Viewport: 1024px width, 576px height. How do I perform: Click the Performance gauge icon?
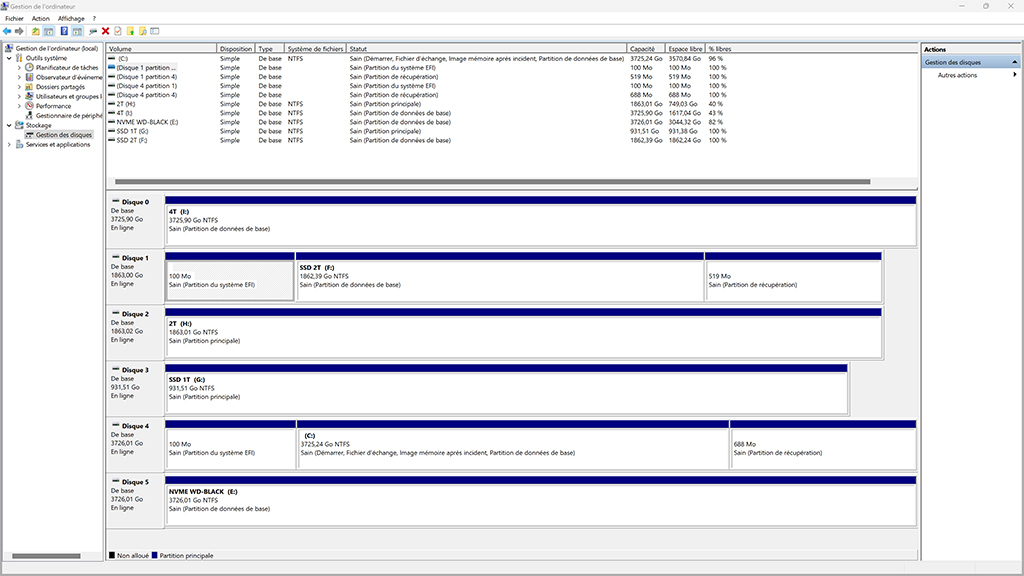[x=29, y=106]
